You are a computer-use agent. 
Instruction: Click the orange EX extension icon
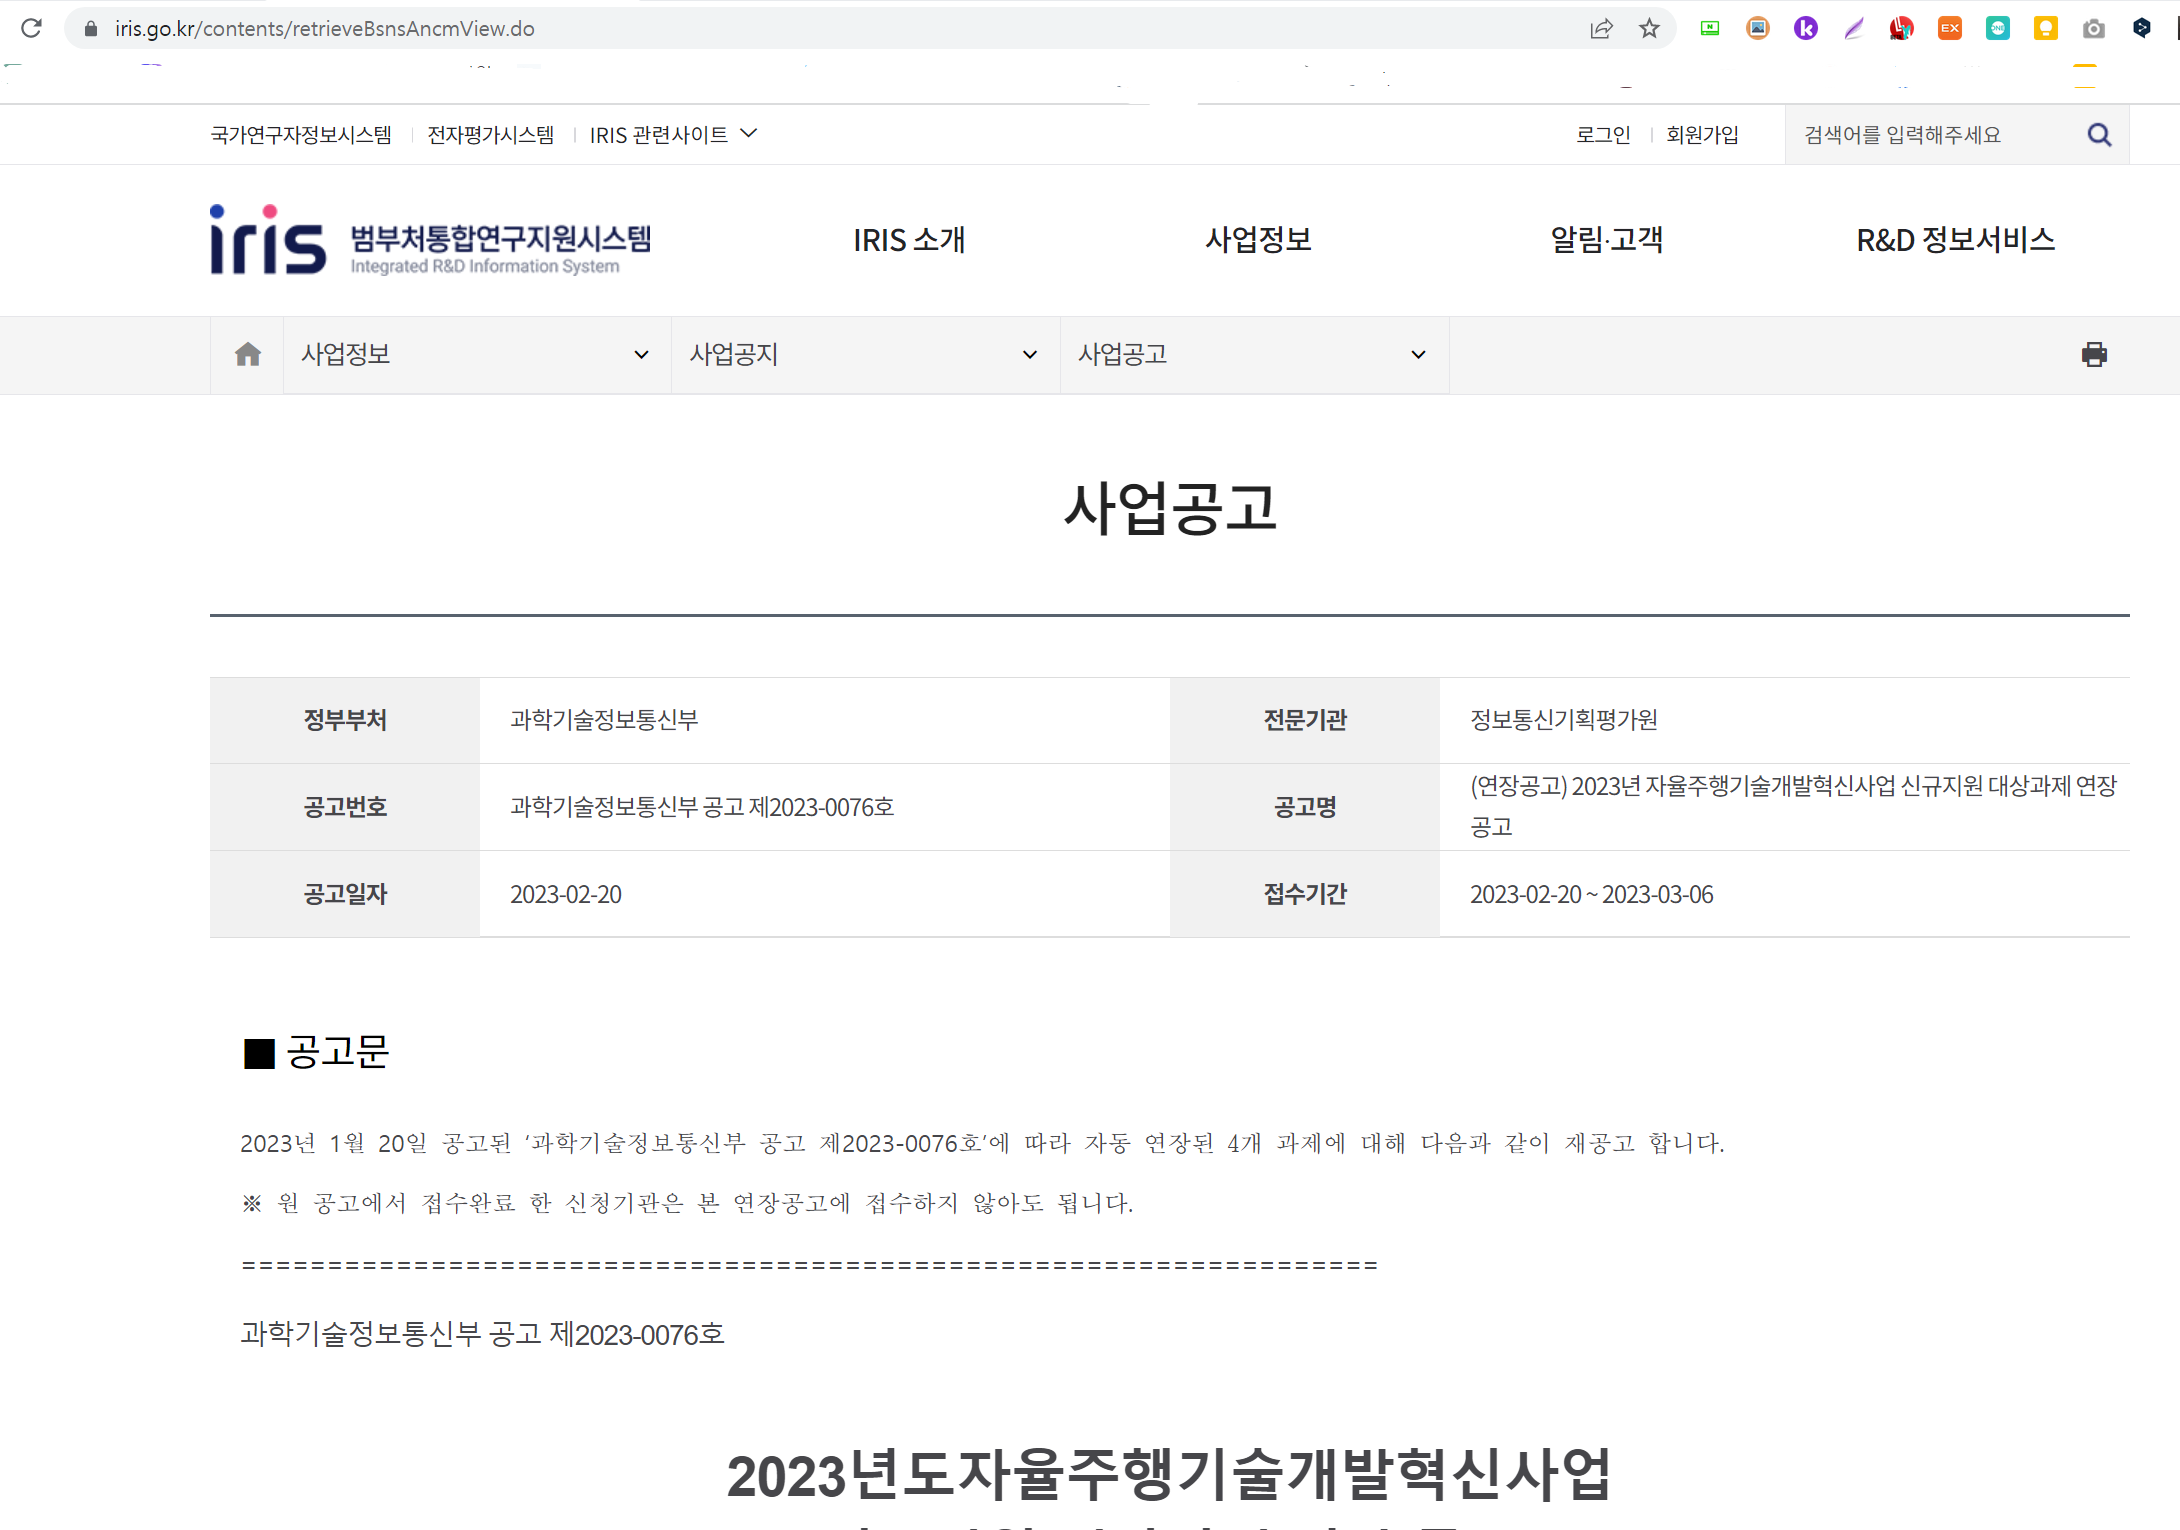point(1949,29)
